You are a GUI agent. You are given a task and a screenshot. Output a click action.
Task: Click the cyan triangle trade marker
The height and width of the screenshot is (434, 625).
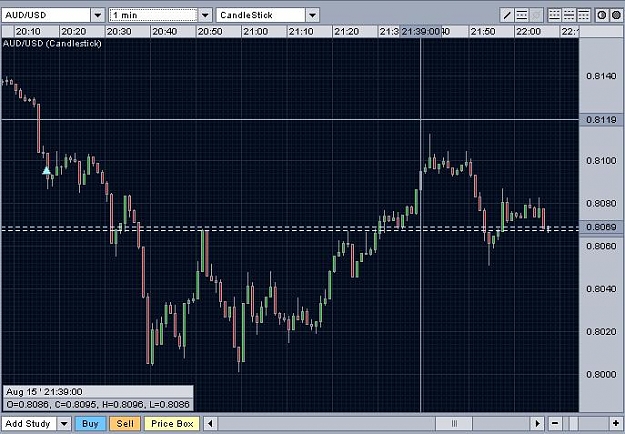(46, 171)
